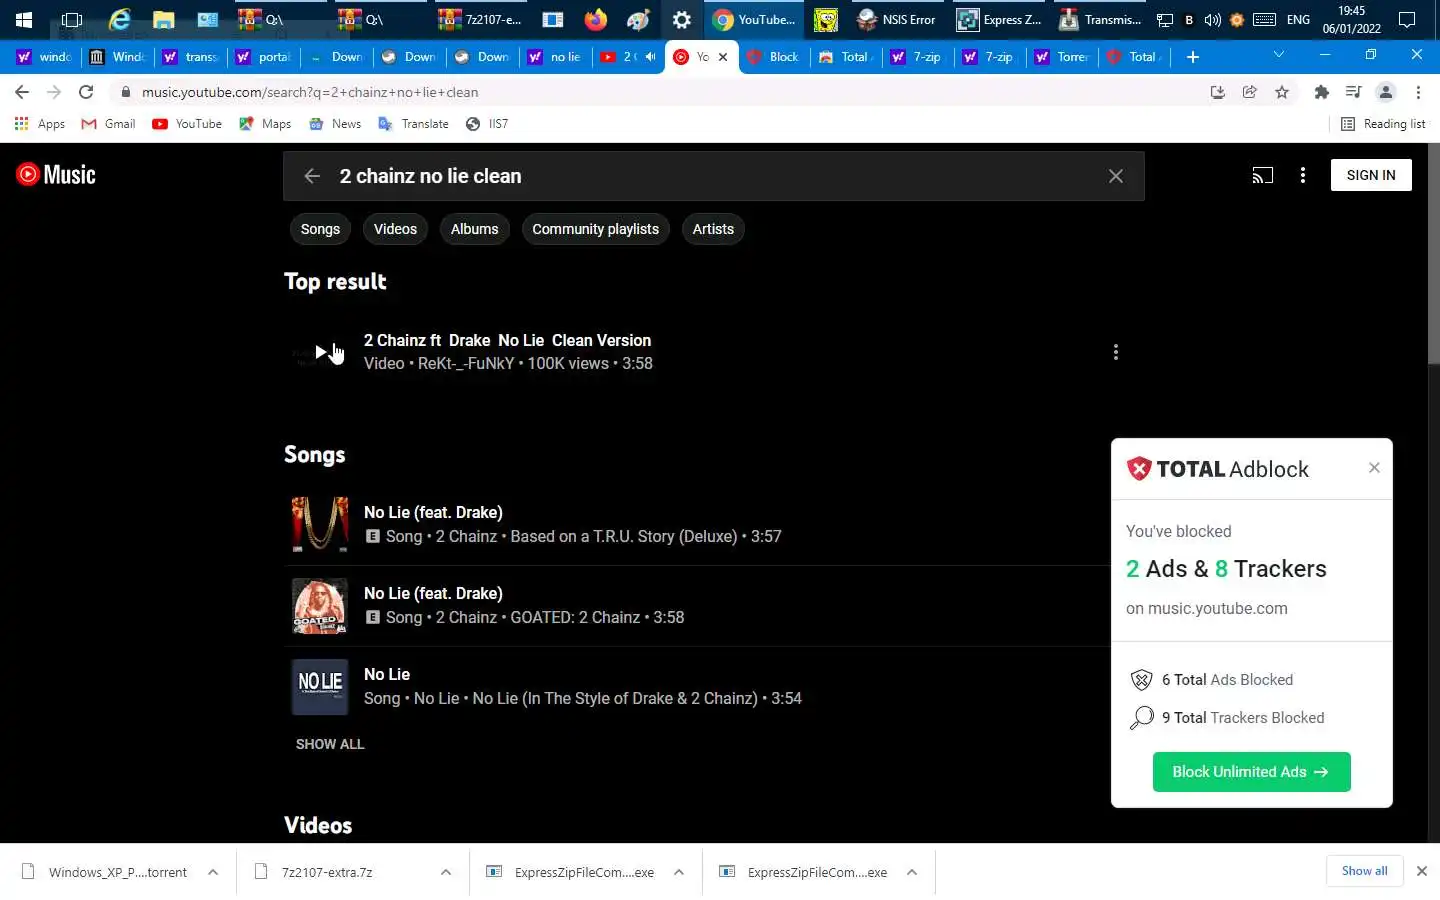Close the Total Adblock popup
The width and height of the screenshot is (1440, 900).
(1374, 468)
